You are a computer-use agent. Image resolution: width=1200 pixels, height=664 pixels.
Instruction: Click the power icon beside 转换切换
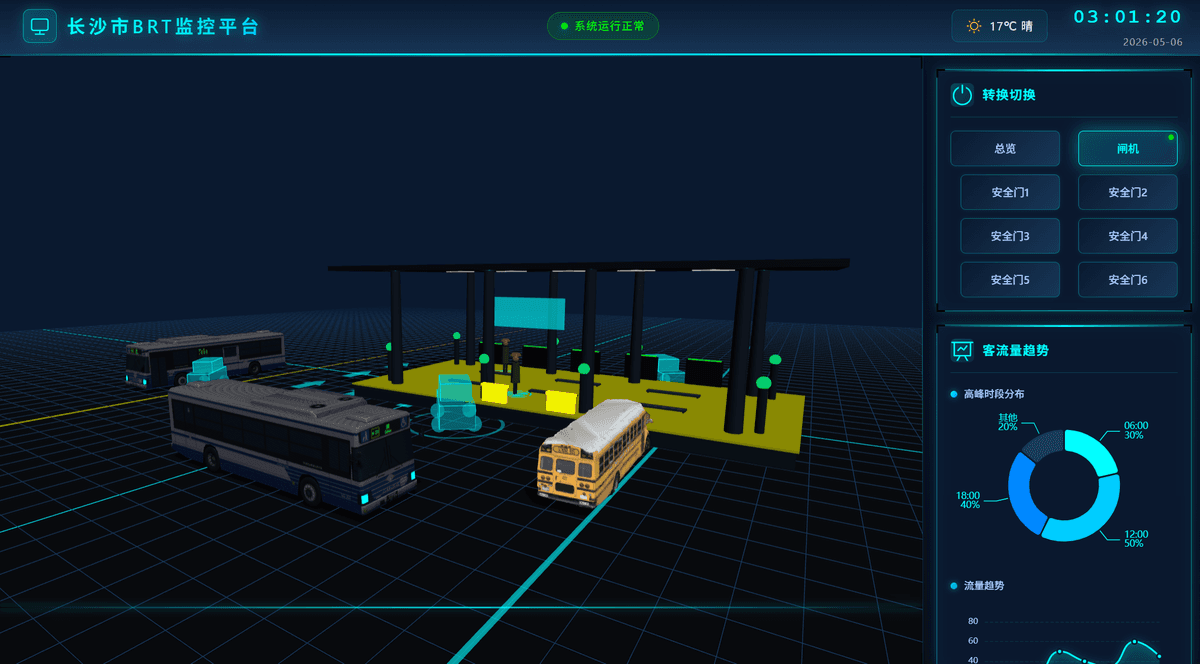coord(962,95)
